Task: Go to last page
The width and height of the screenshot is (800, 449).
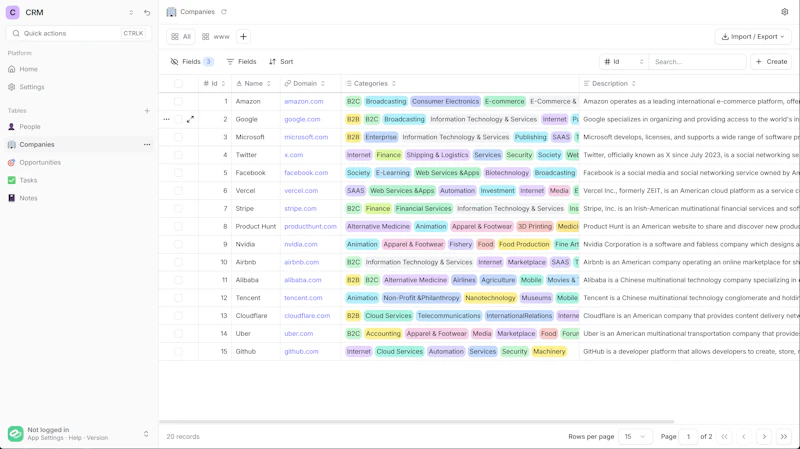Action: tap(784, 436)
